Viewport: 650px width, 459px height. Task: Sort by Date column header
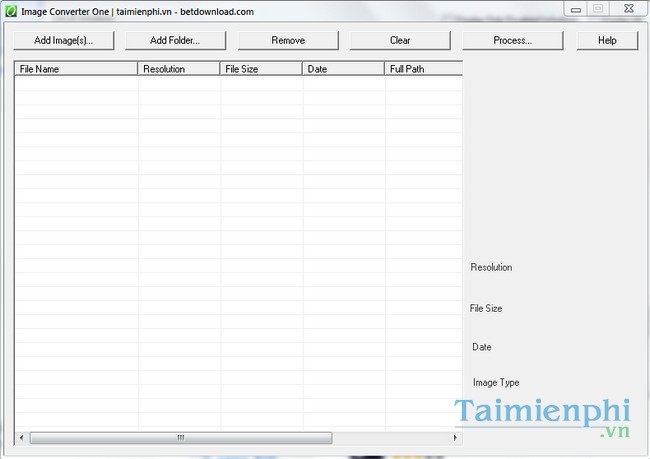tap(344, 69)
